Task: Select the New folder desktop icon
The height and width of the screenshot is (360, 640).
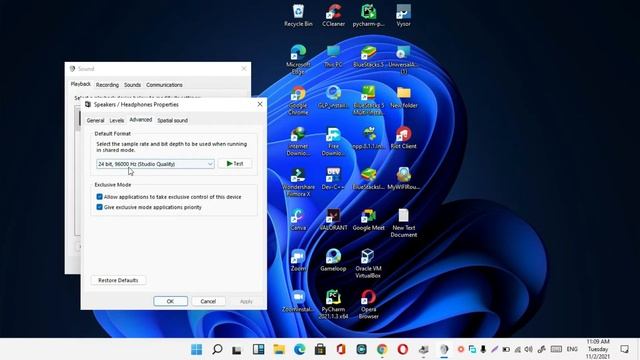Action: pyautogui.click(x=404, y=97)
